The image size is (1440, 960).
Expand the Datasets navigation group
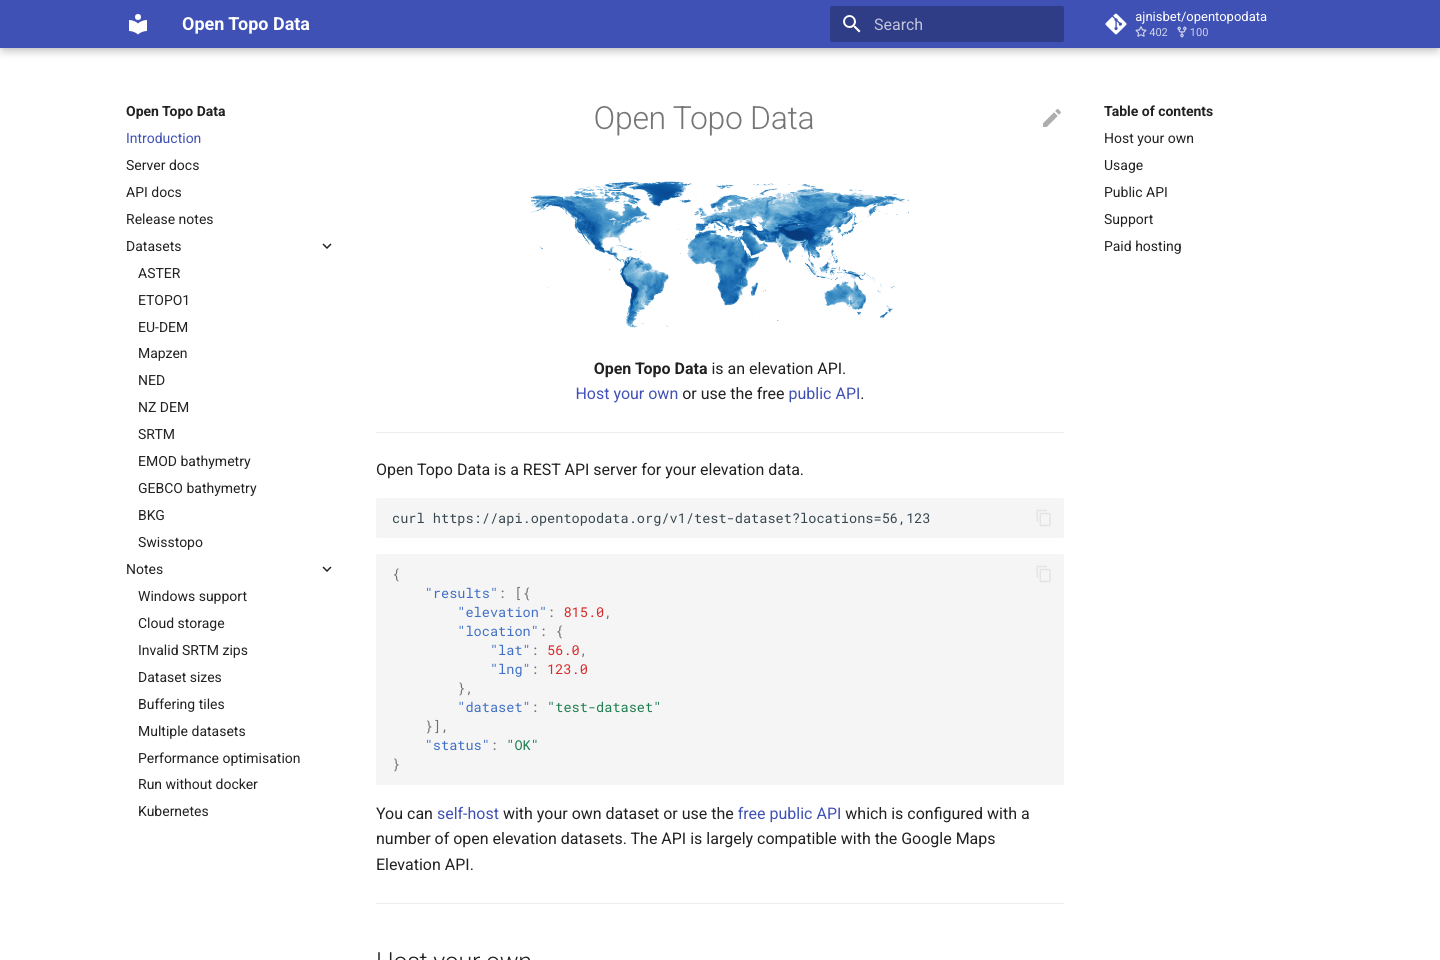click(153, 246)
